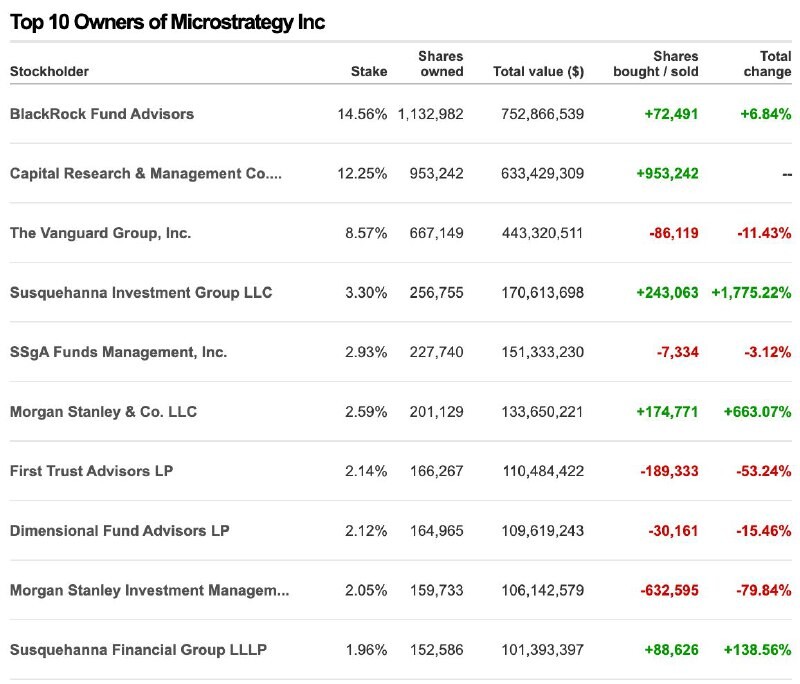
Task: Click the Total change column header
Action: click(x=767, y=64)
